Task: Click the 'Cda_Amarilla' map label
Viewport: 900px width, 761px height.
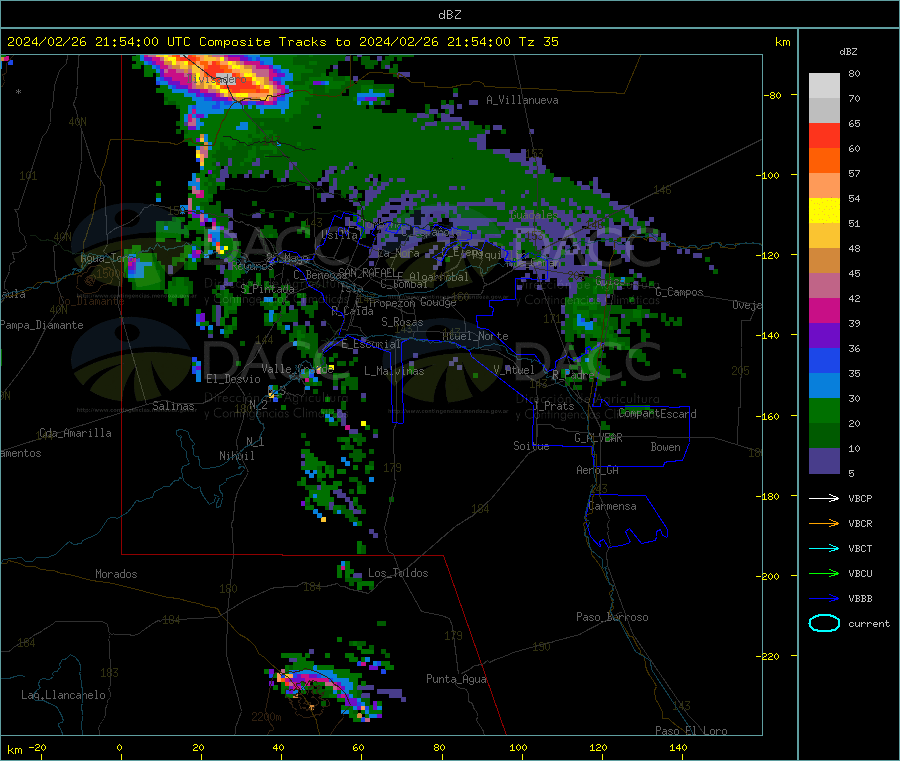Action: (x=75, y=433)
